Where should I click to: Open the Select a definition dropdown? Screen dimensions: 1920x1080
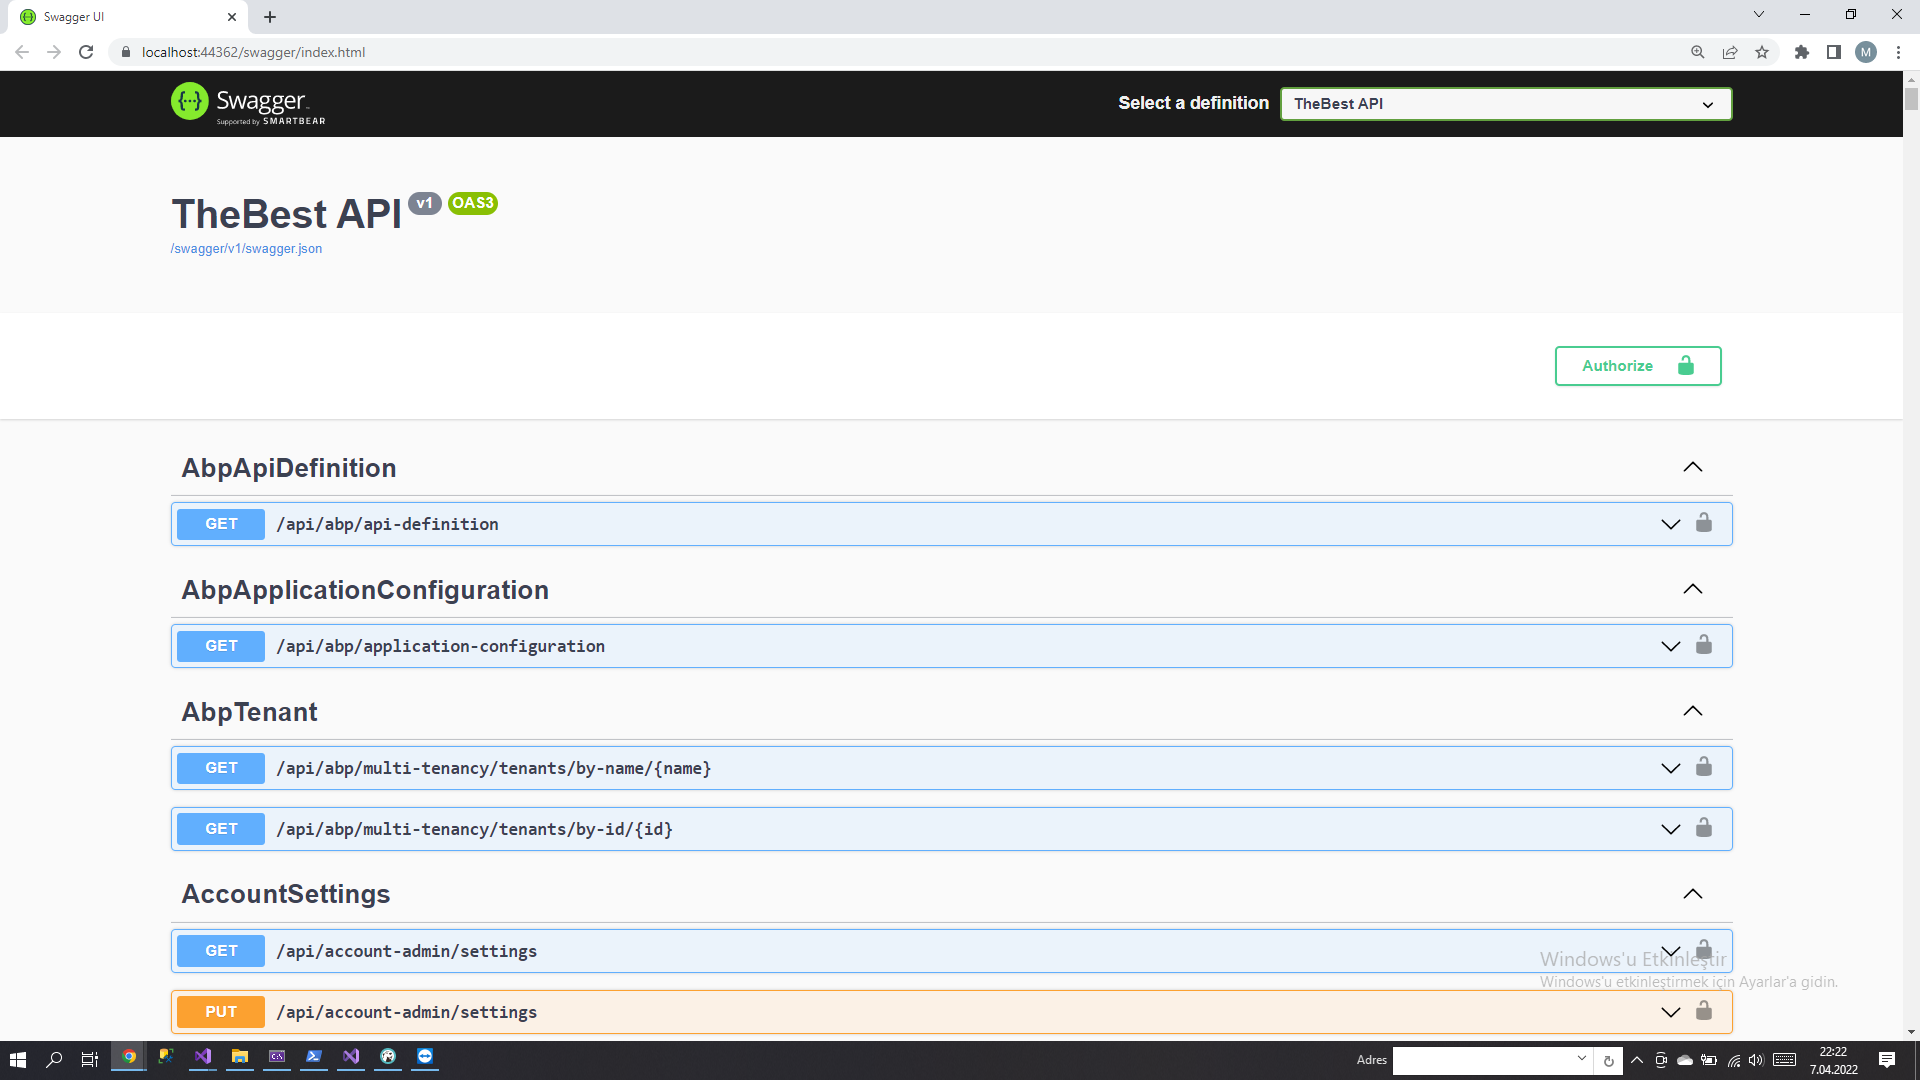click(x=1506, y=104)
